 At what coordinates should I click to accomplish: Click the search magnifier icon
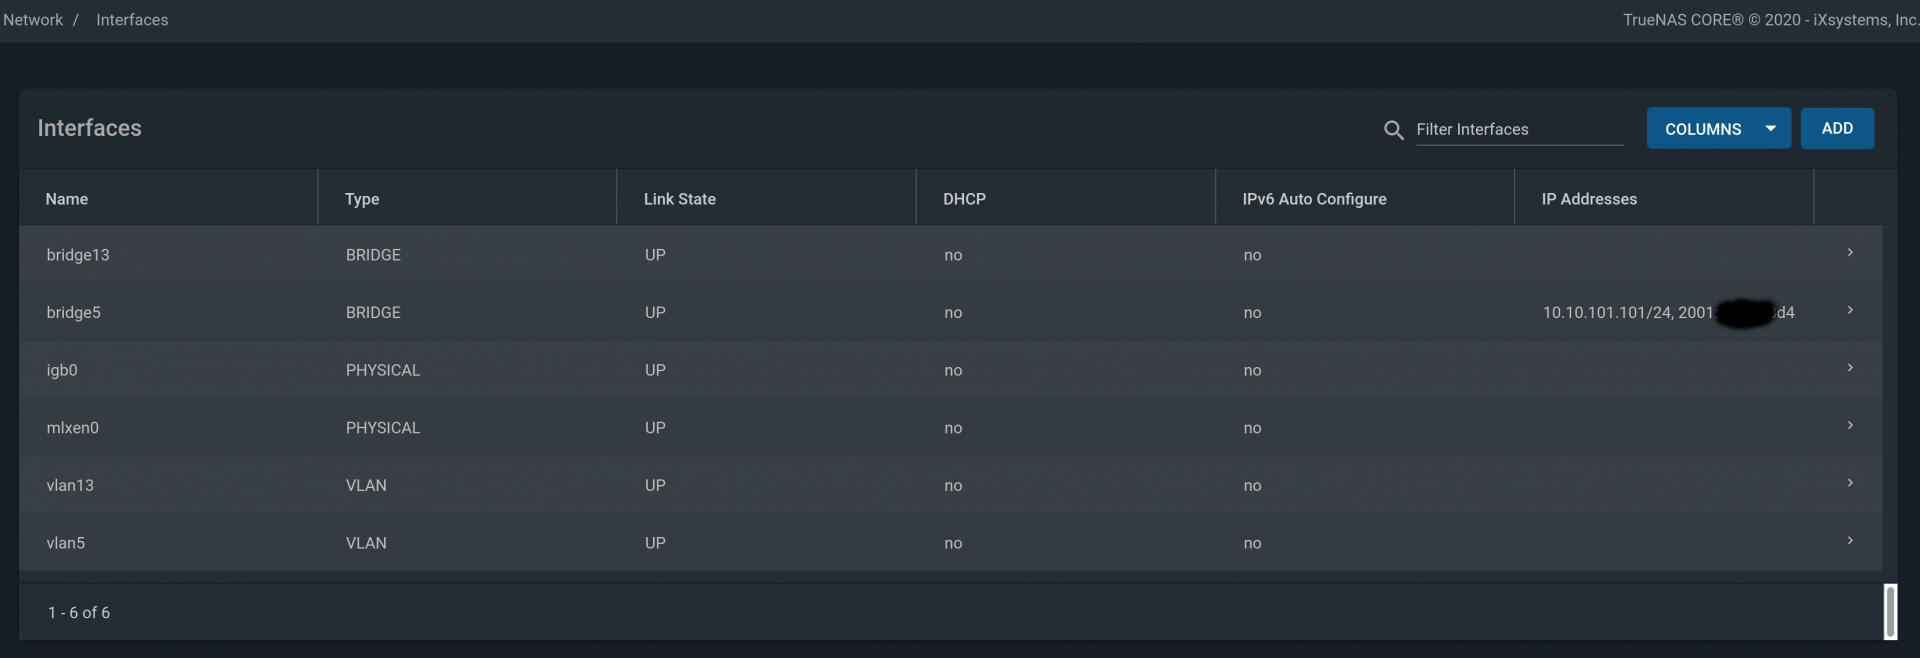click(x=1393, y=130)
